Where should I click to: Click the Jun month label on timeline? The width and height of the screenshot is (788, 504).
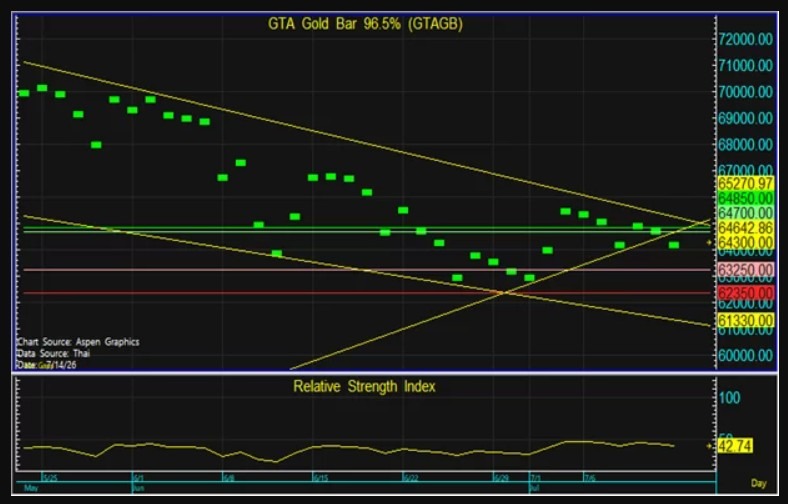pos(138,487)
